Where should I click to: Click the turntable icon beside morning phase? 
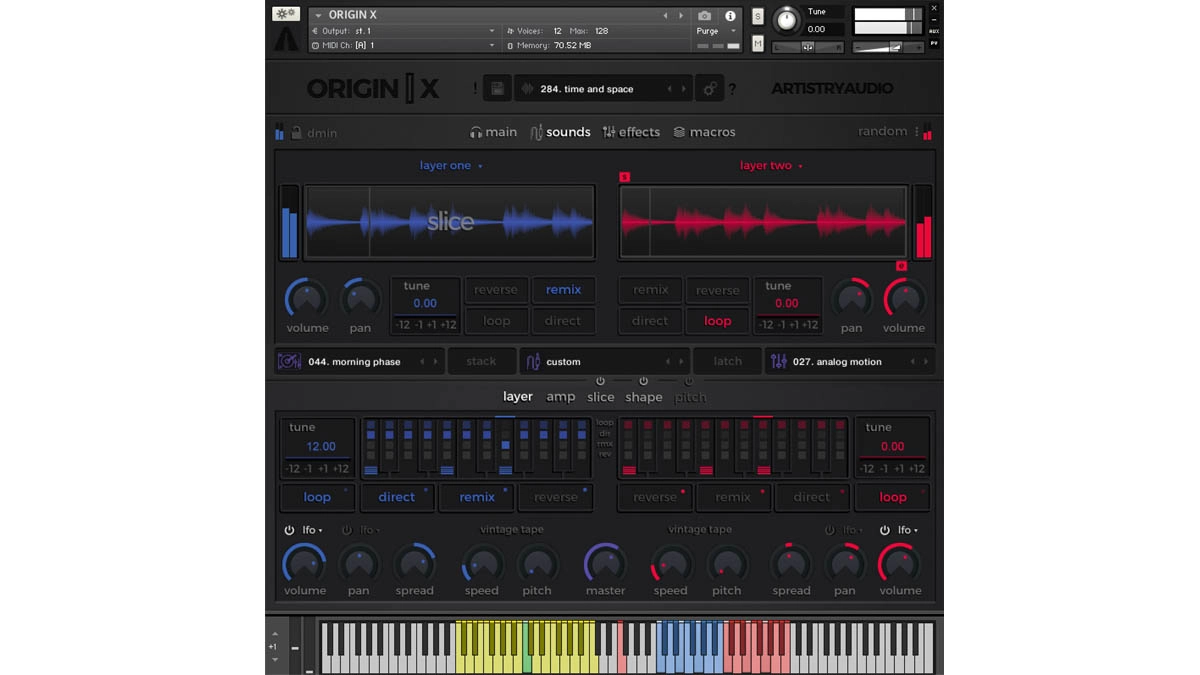pos(289,361)
